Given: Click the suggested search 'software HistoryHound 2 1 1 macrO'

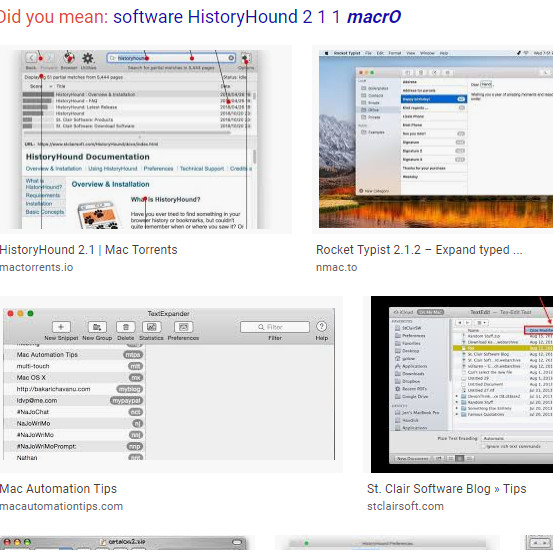Looking at the screenshot, I should coord(257,17).
